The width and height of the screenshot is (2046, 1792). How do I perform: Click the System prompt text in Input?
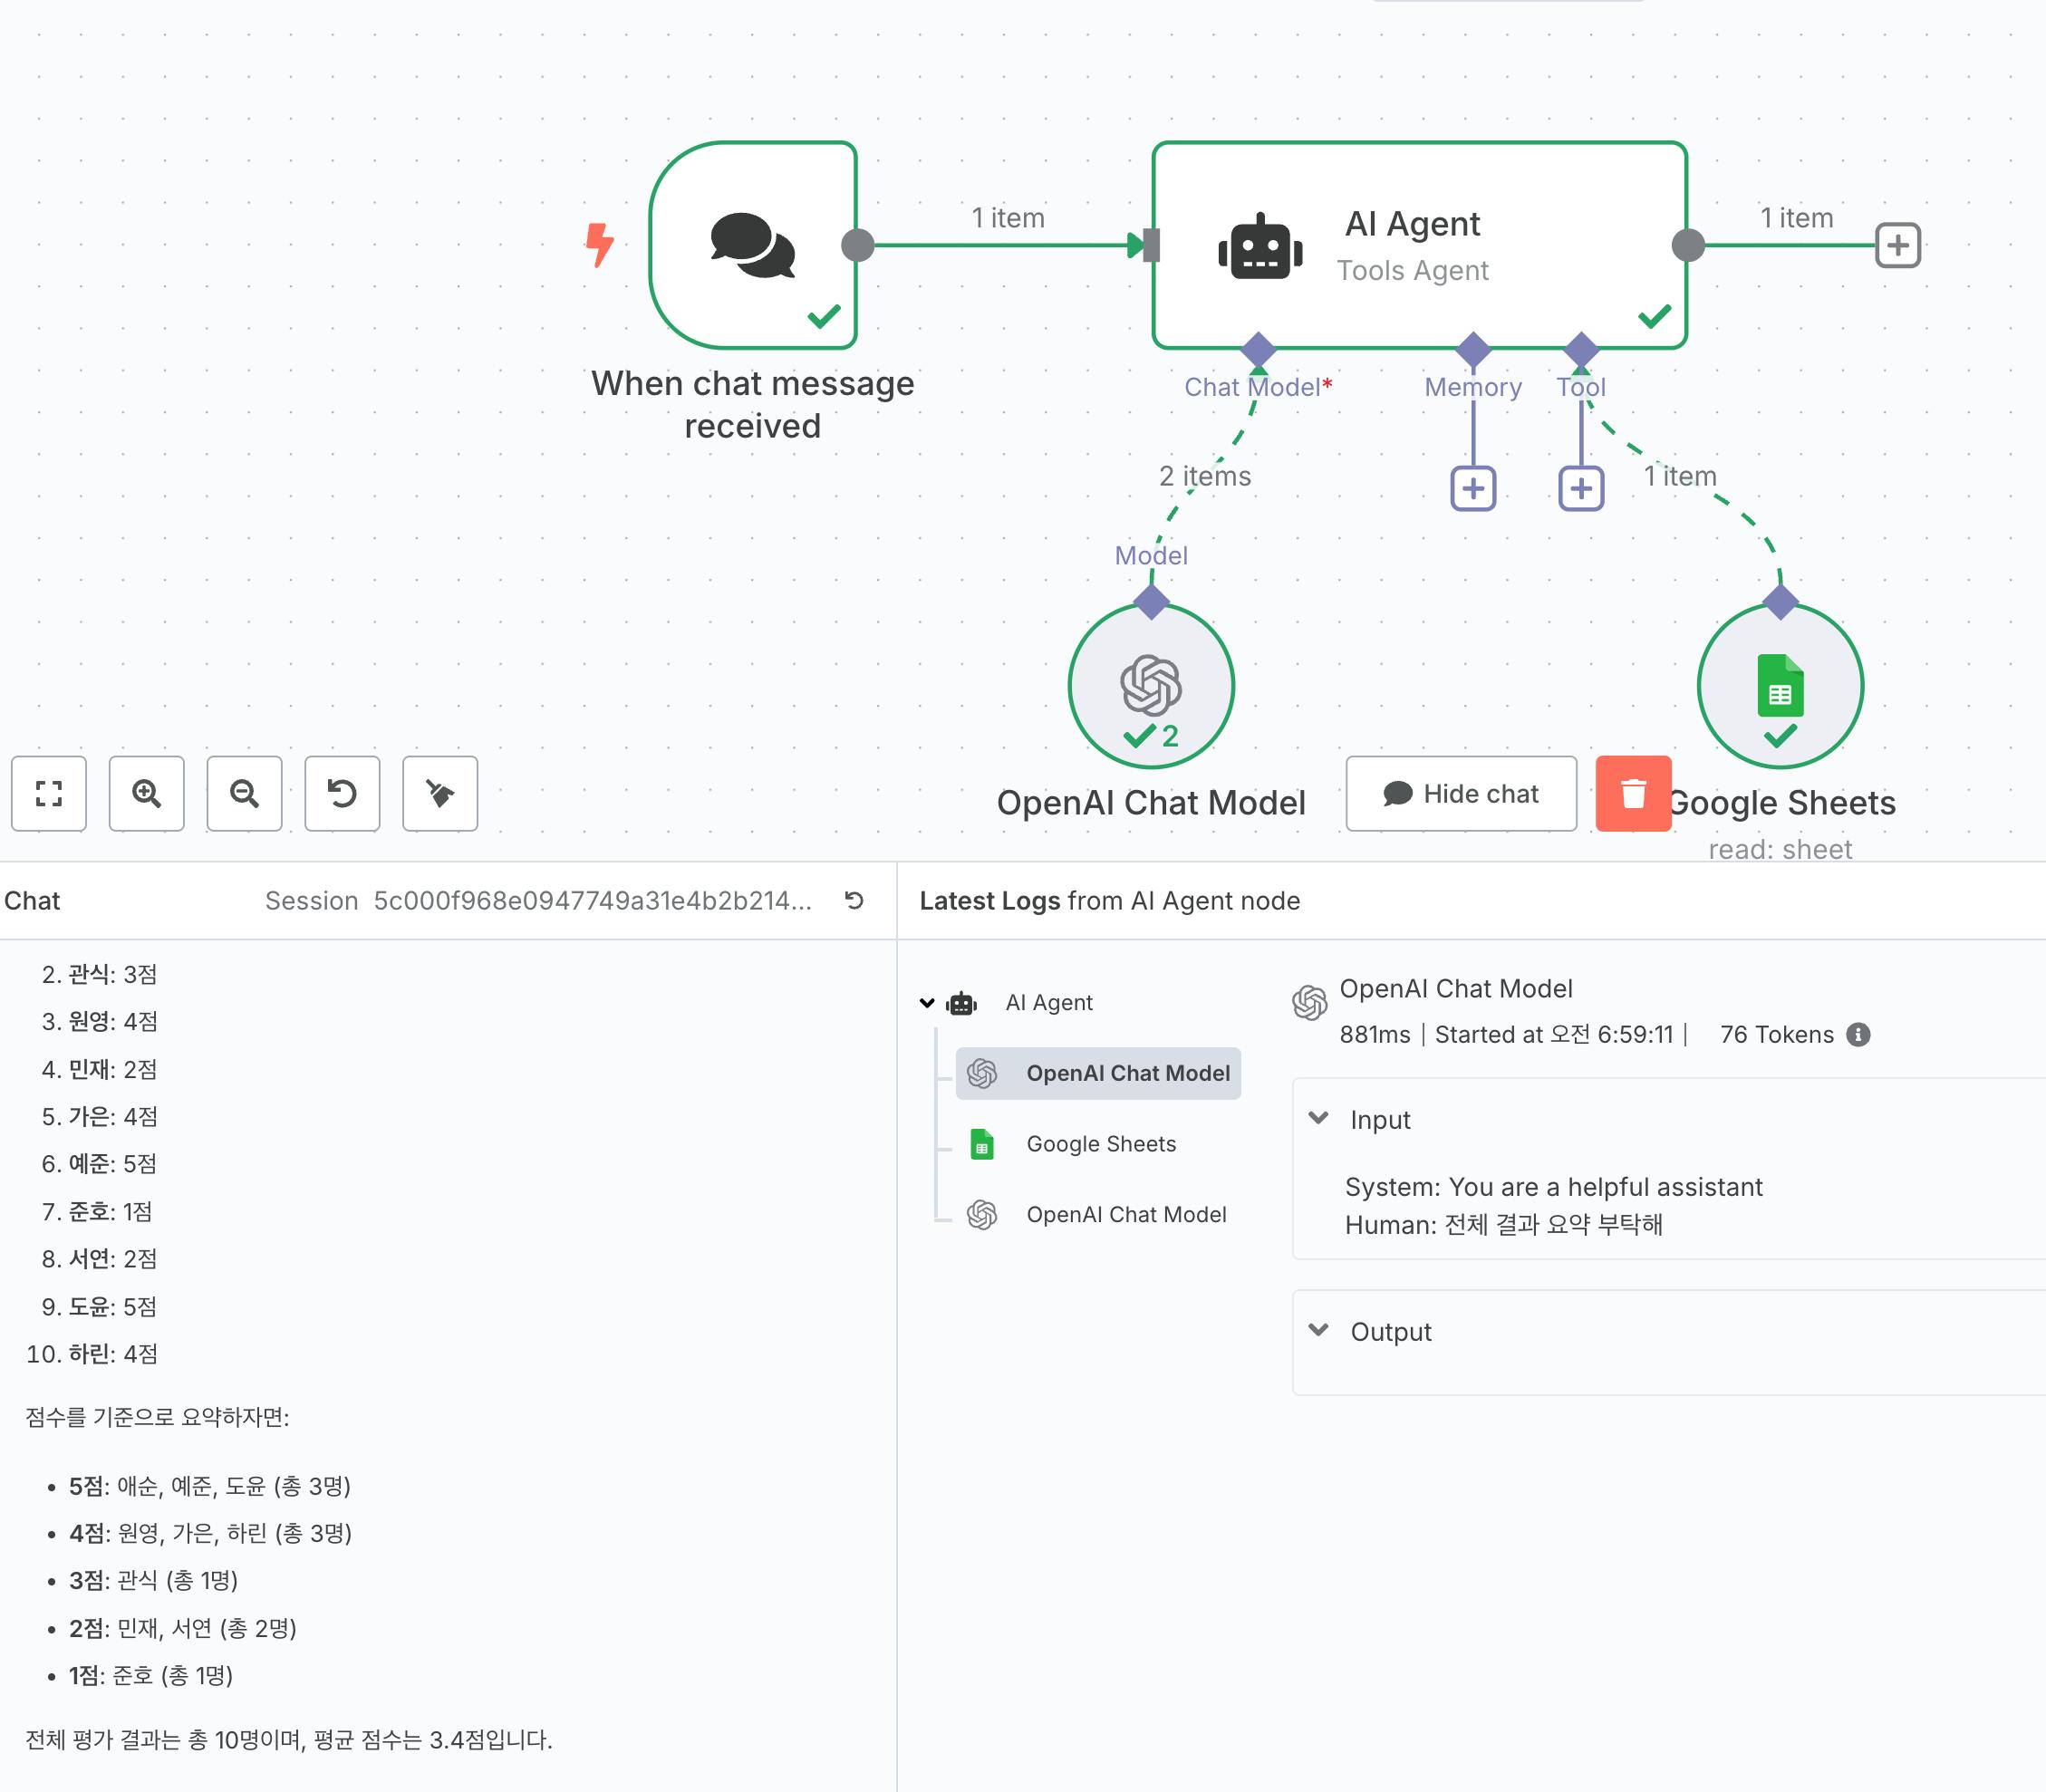tap(1553, 1187)
